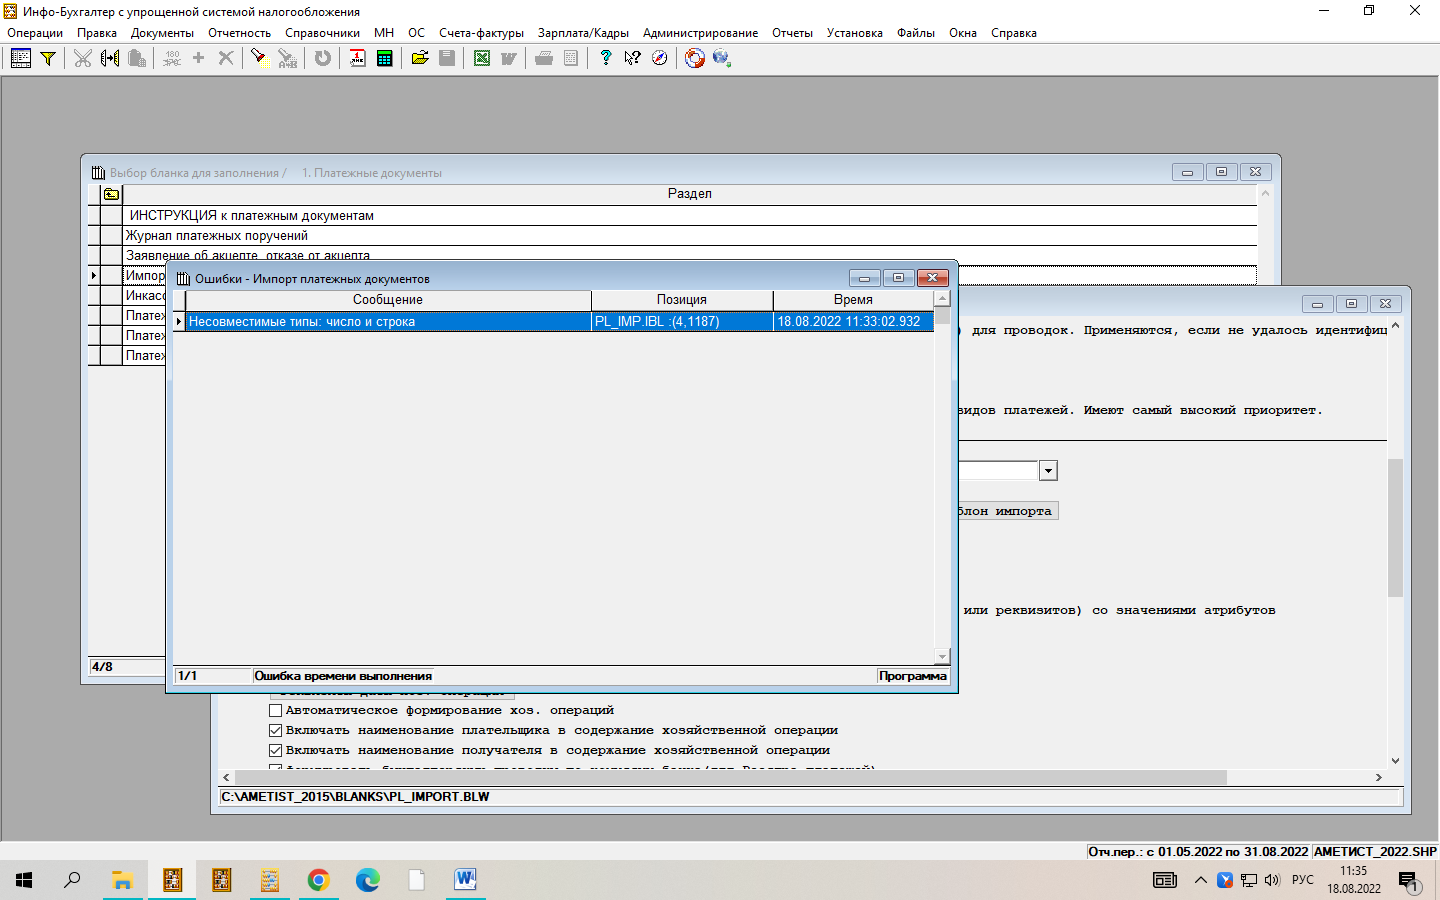The height and width of the screenshot is (900, 1440).
Task: Click the lifebuoy support icon
Action: tap(695, 58)
